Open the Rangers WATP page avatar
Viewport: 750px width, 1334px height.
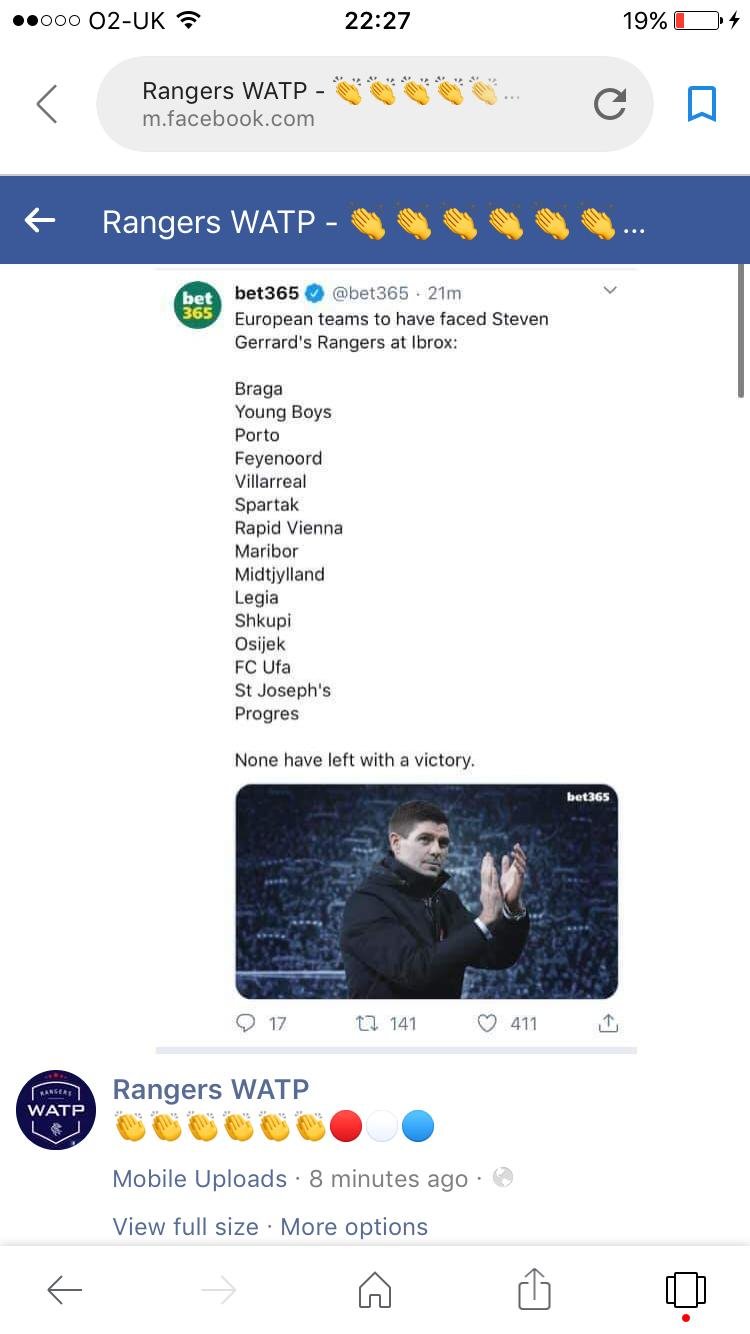point(56,1109)
